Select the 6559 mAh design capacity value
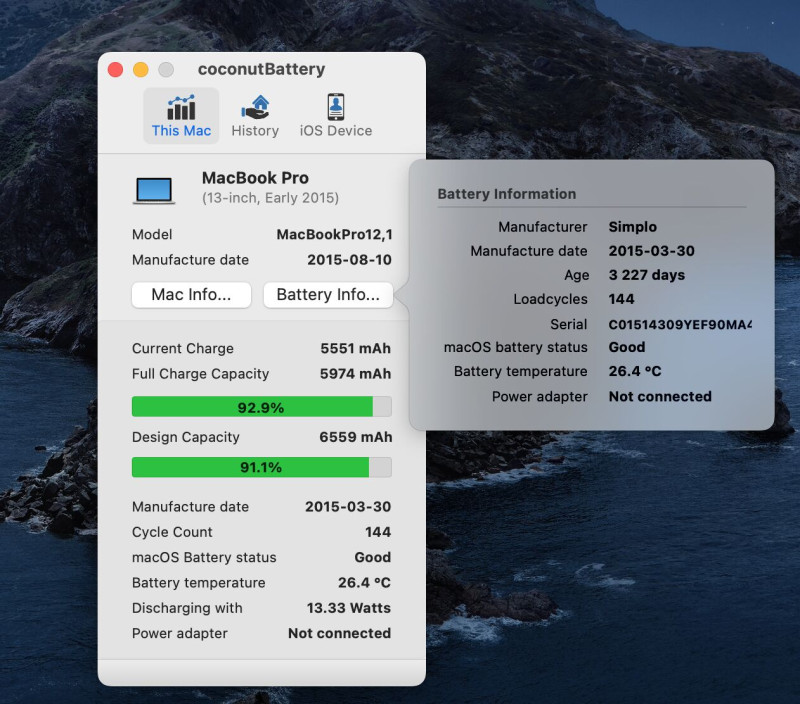The image size is (800, 704). click(356, 437)
